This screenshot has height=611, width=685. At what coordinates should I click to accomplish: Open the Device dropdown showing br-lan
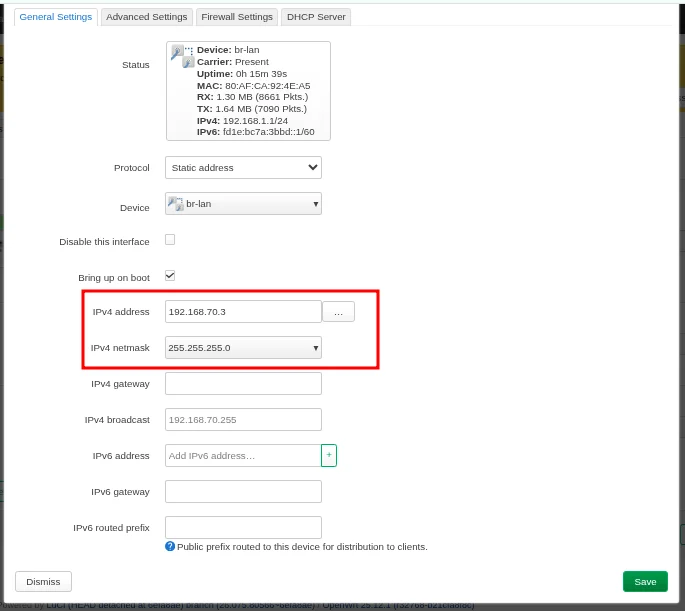point(243,204)
